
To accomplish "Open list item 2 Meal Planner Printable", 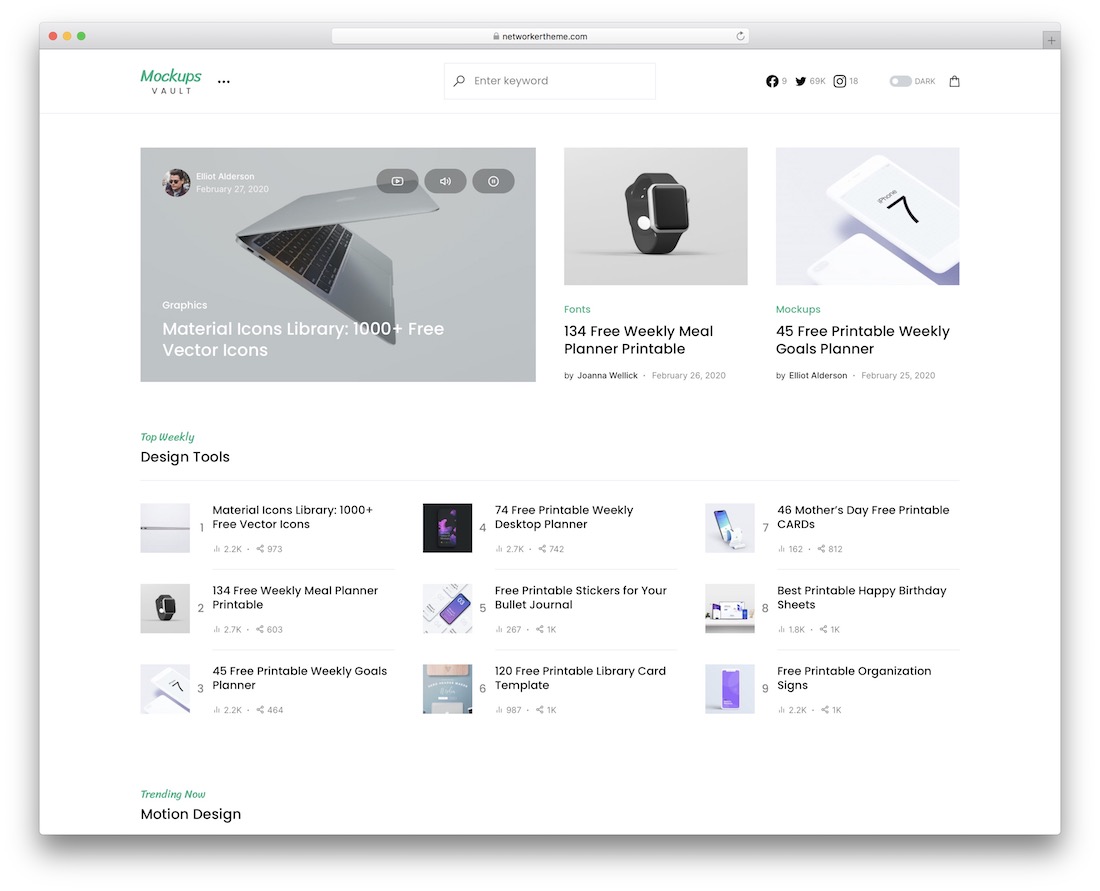I will [295, 598].
